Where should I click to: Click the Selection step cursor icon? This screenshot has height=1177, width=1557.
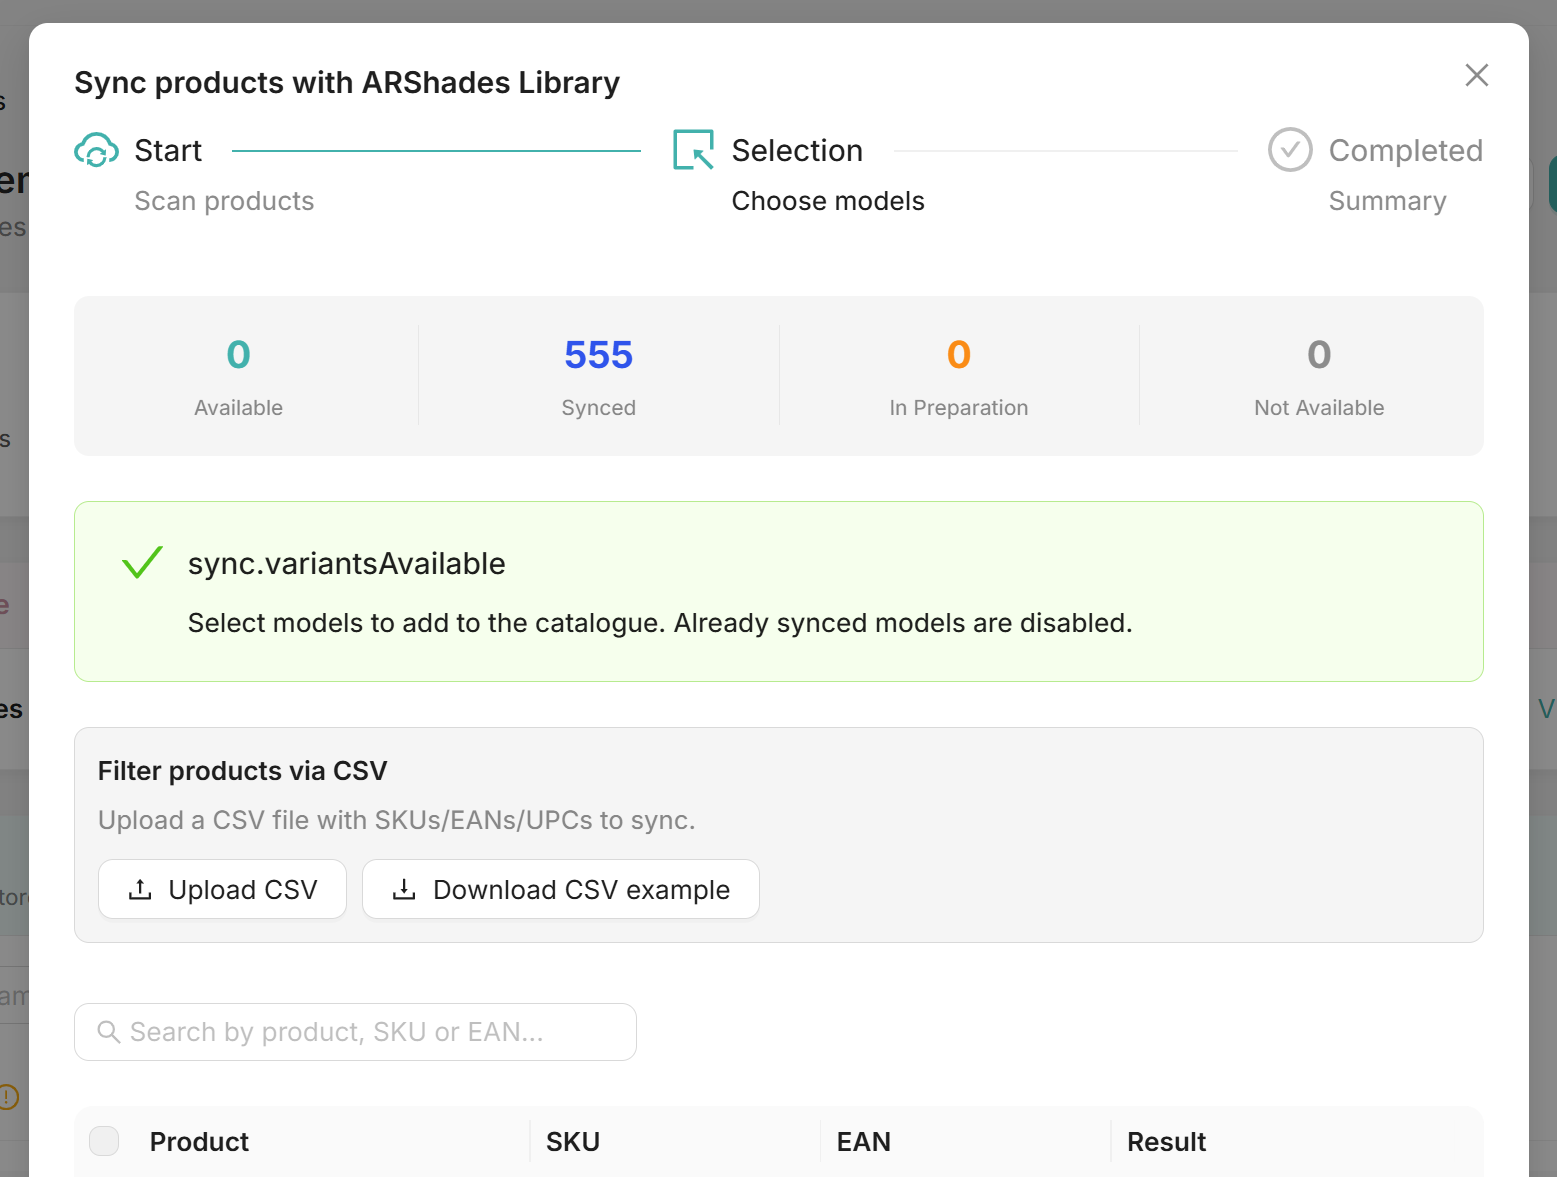[x=693, y=150]
